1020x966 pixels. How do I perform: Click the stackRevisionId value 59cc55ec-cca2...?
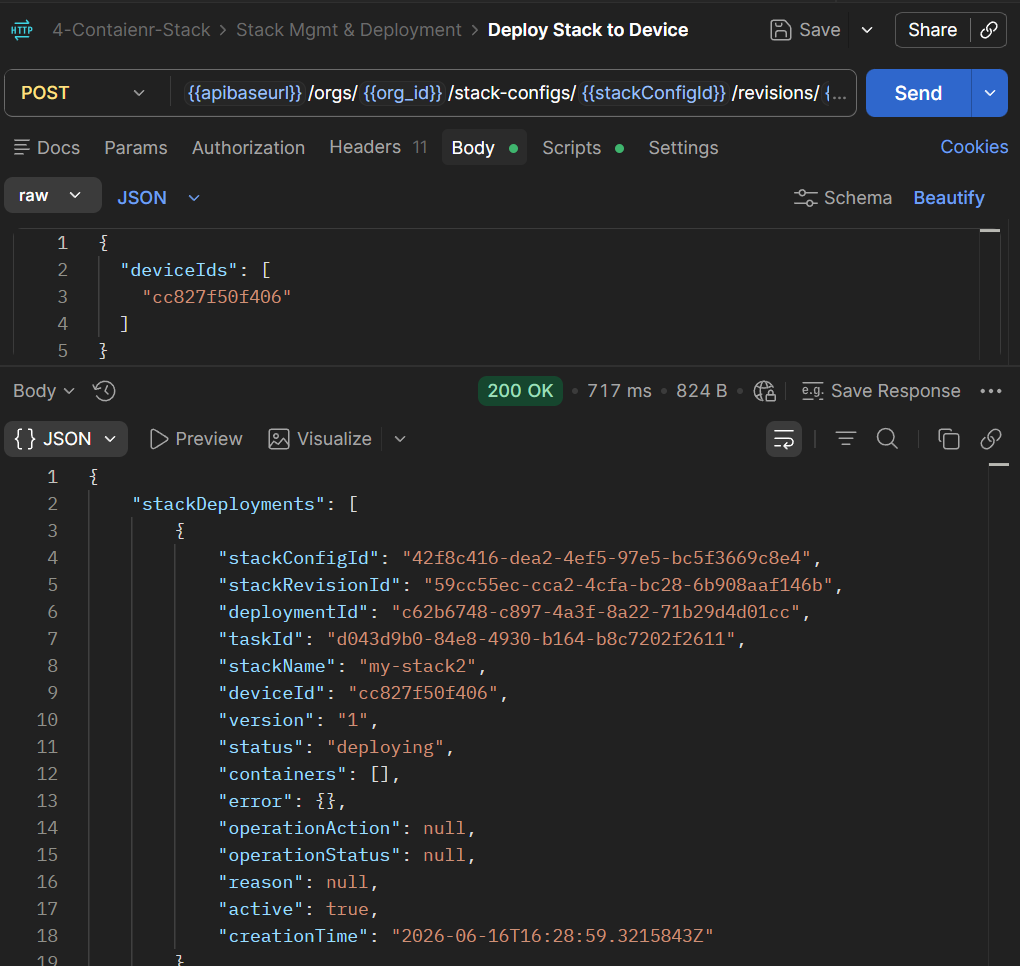coord(628,585)
